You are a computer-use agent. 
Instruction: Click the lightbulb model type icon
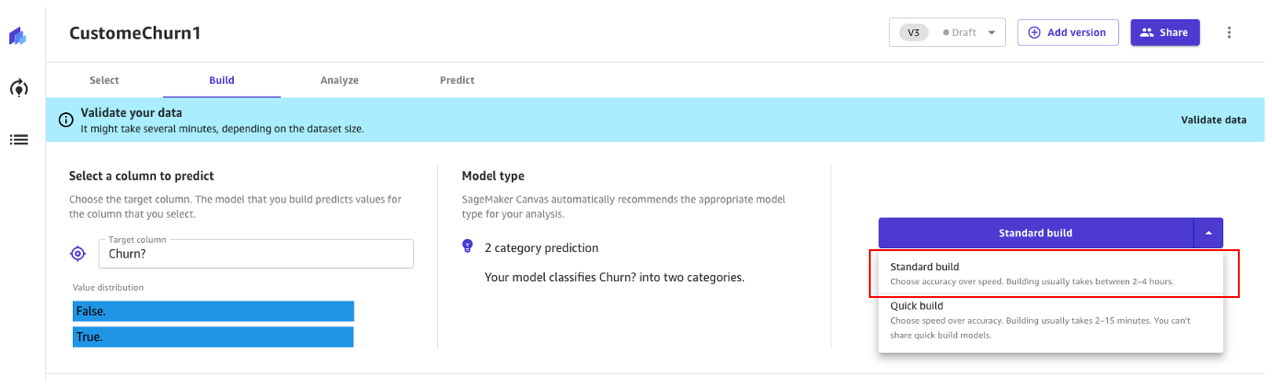[x=467, y=247]
